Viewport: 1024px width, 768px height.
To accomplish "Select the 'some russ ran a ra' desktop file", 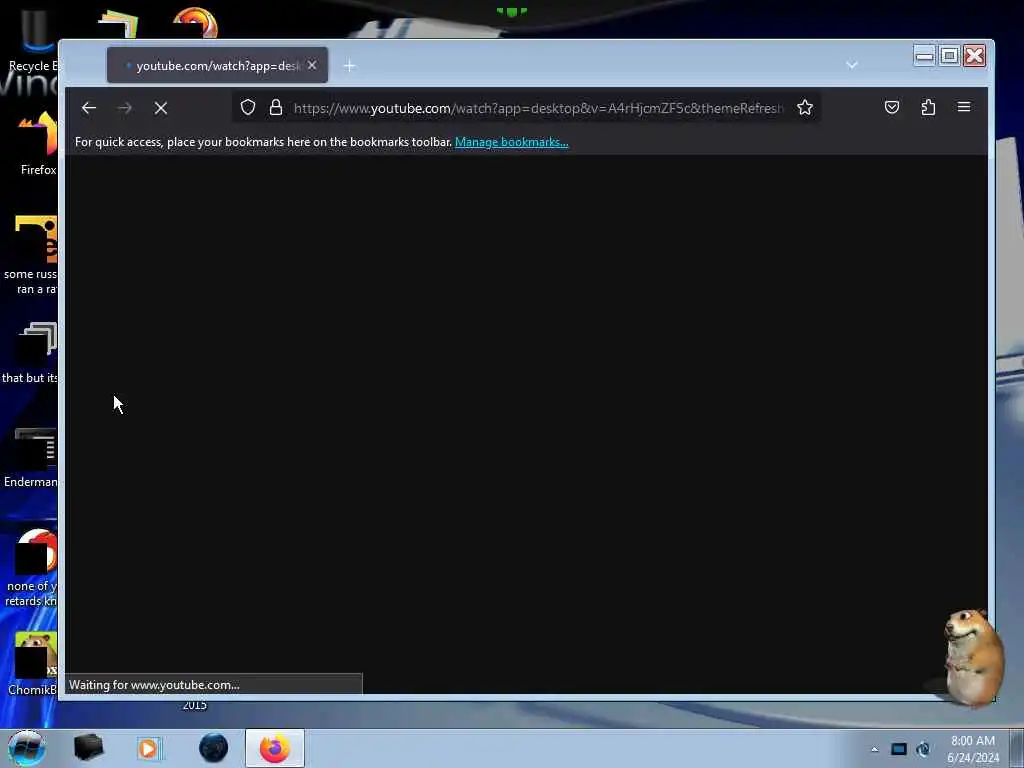I will (31, 256).
